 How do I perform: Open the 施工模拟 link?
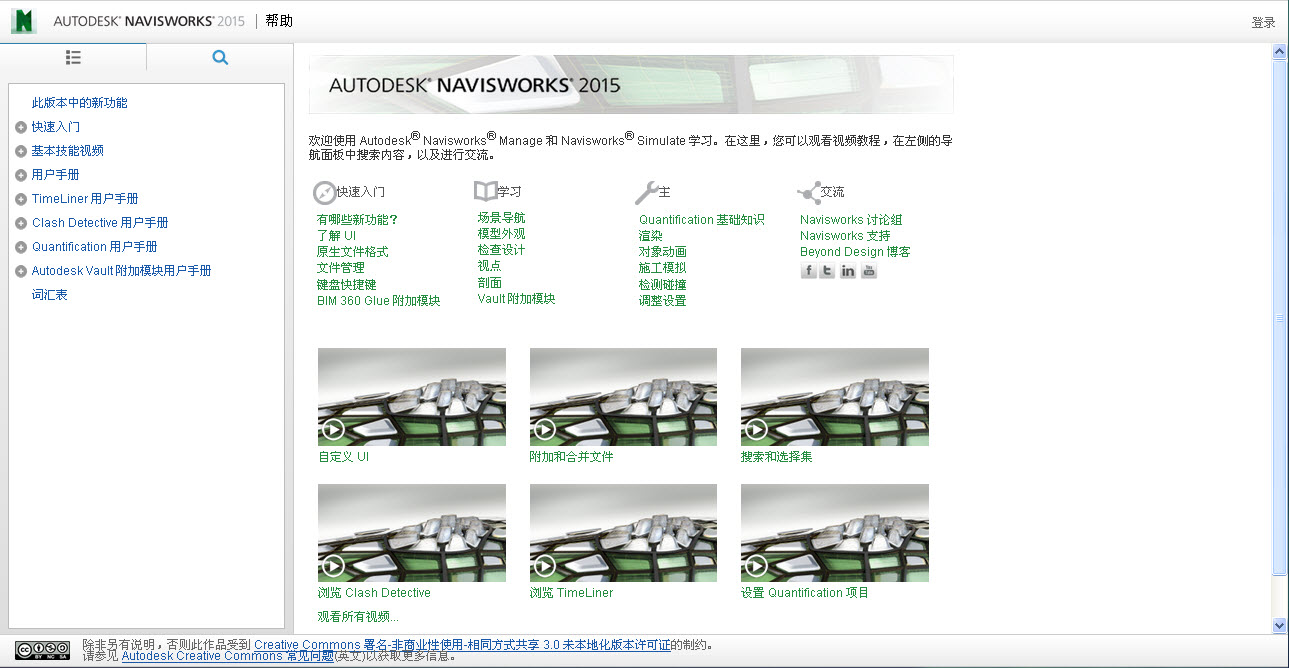click(662, 268)
